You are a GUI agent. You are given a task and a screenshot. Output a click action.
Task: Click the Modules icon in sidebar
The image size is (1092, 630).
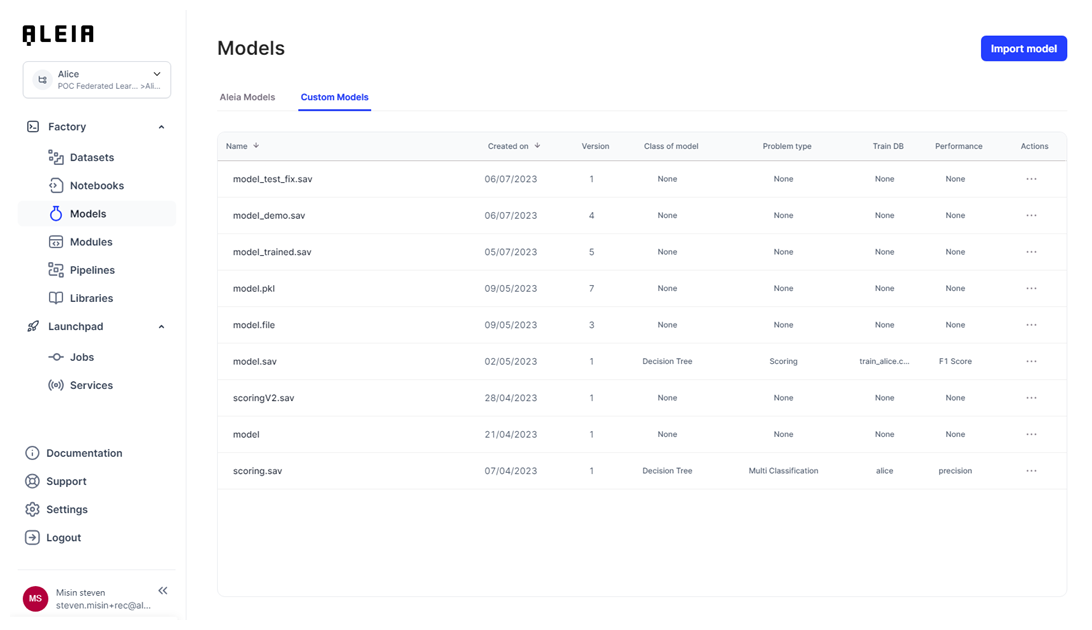pos(56,242)
